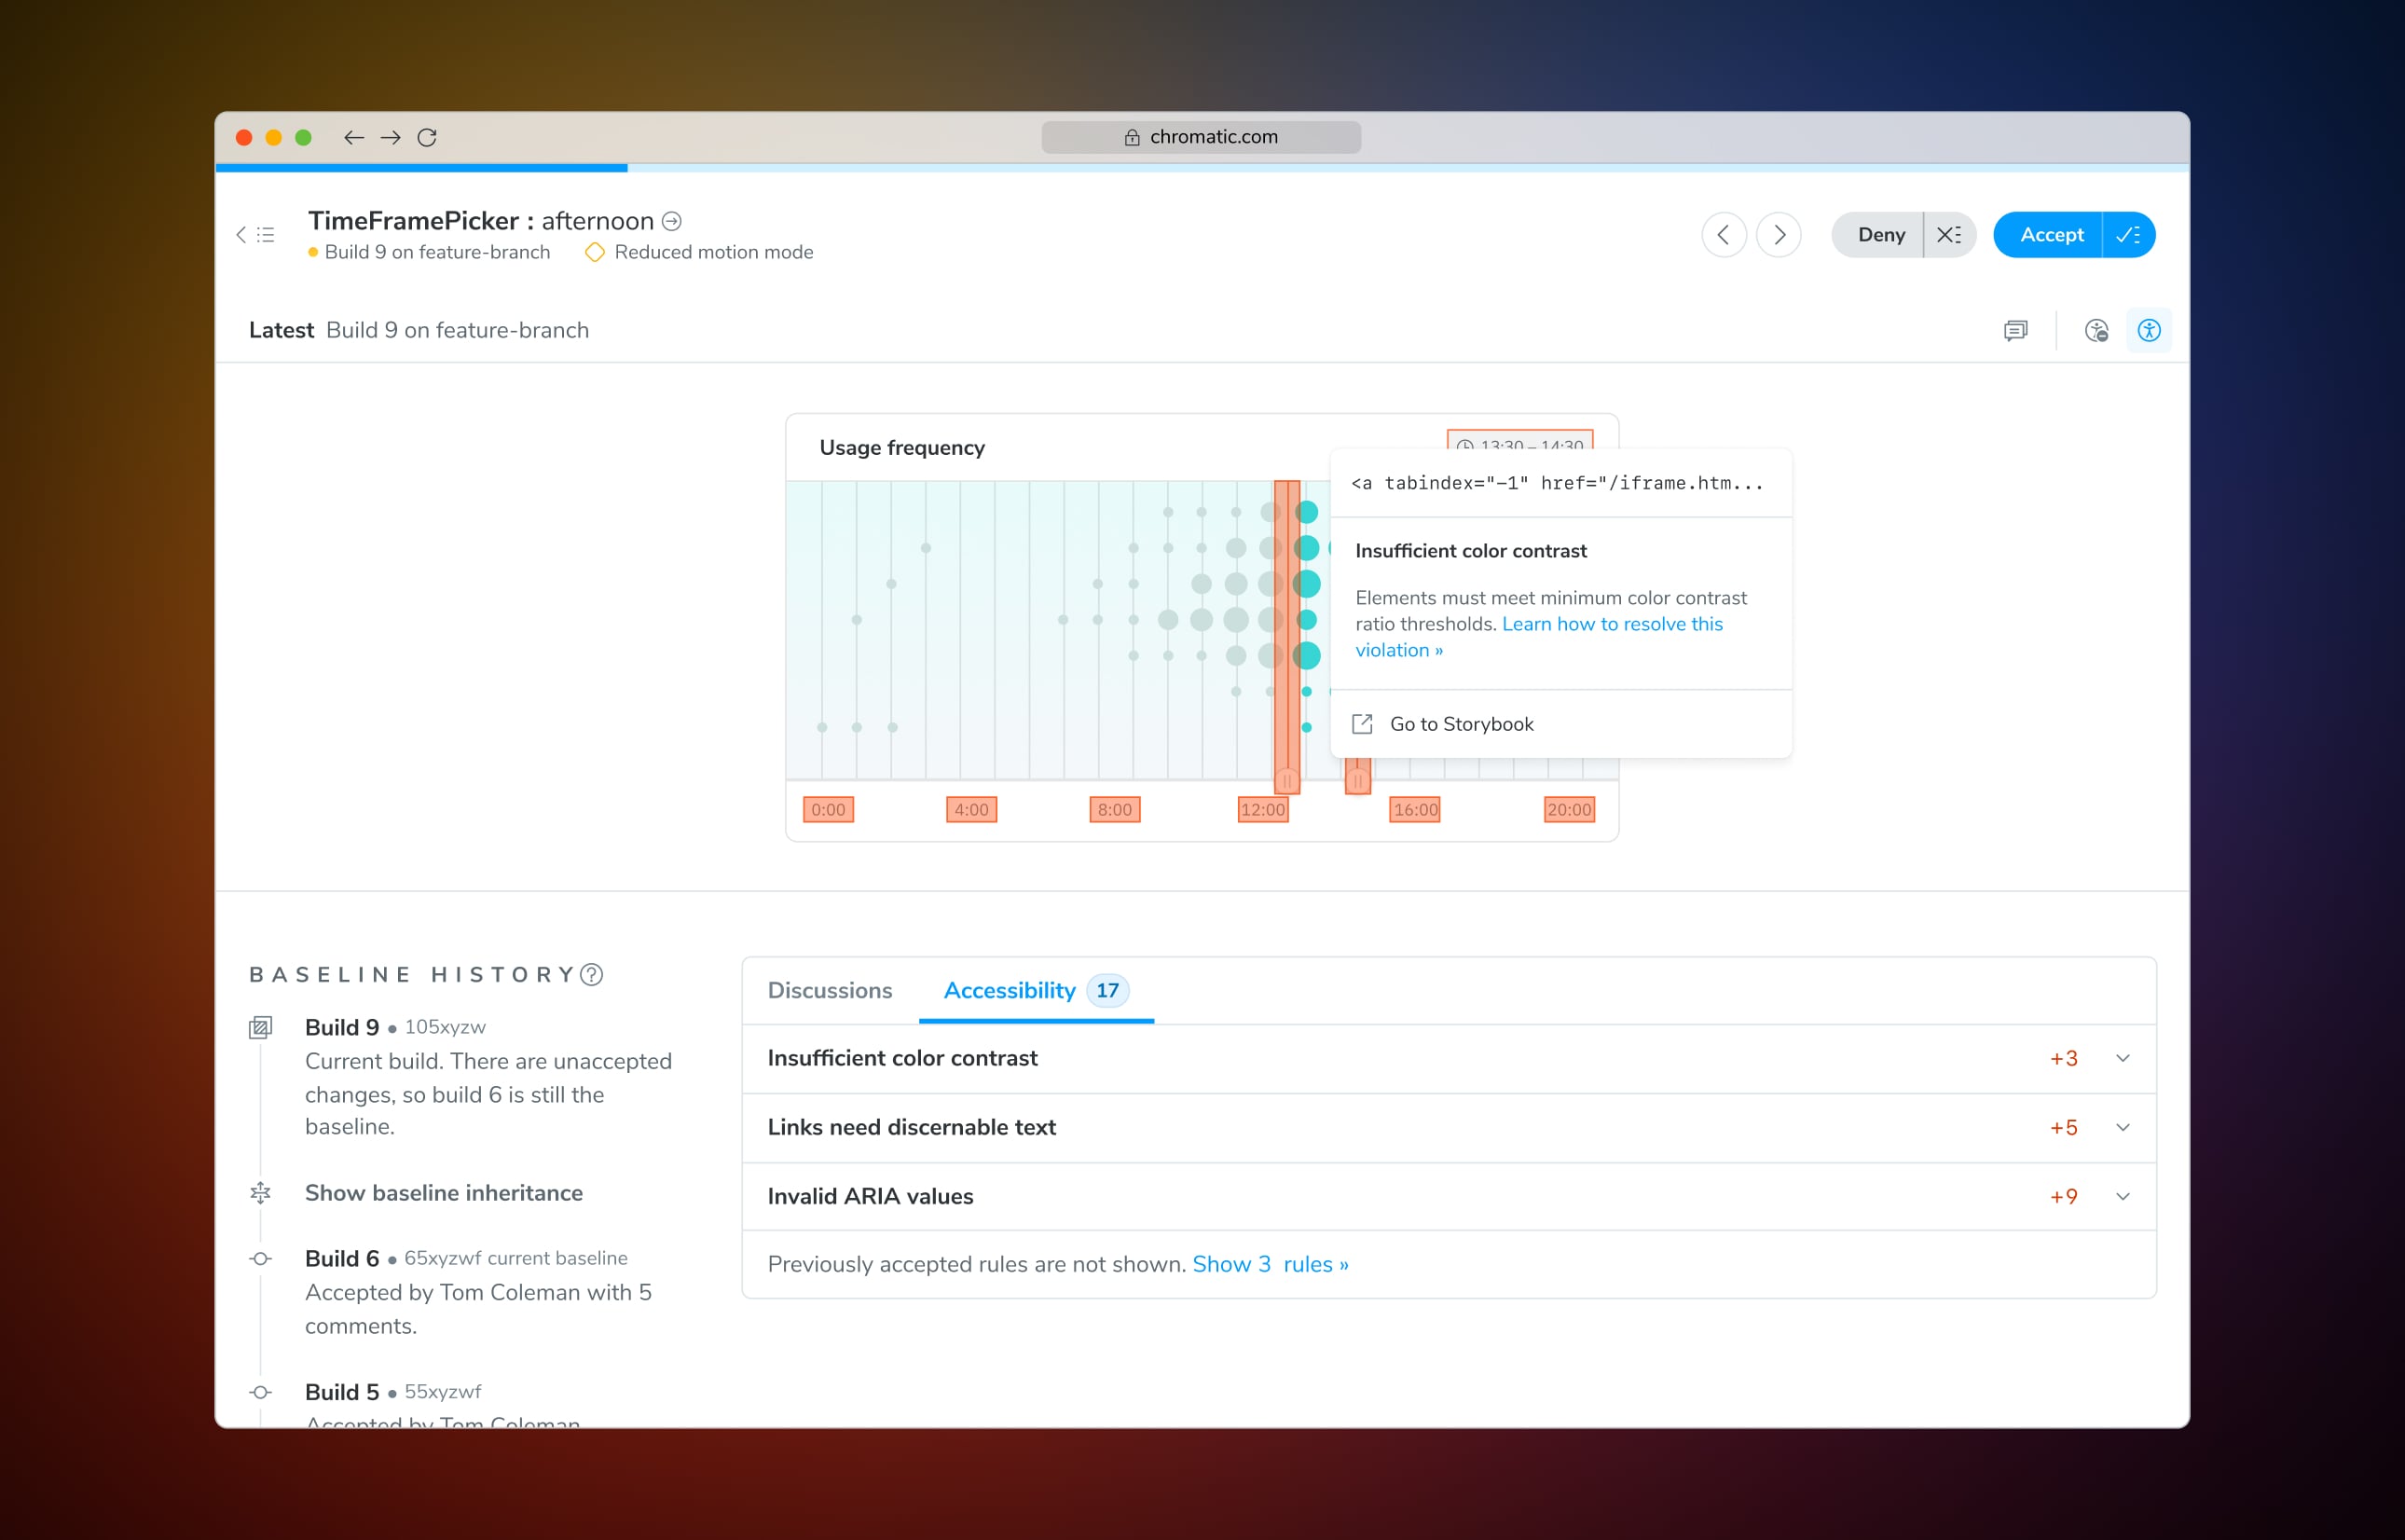Expand Insufficient color contrast row
The width and height of the screenshot is (2405, 1540).
2122,1058
